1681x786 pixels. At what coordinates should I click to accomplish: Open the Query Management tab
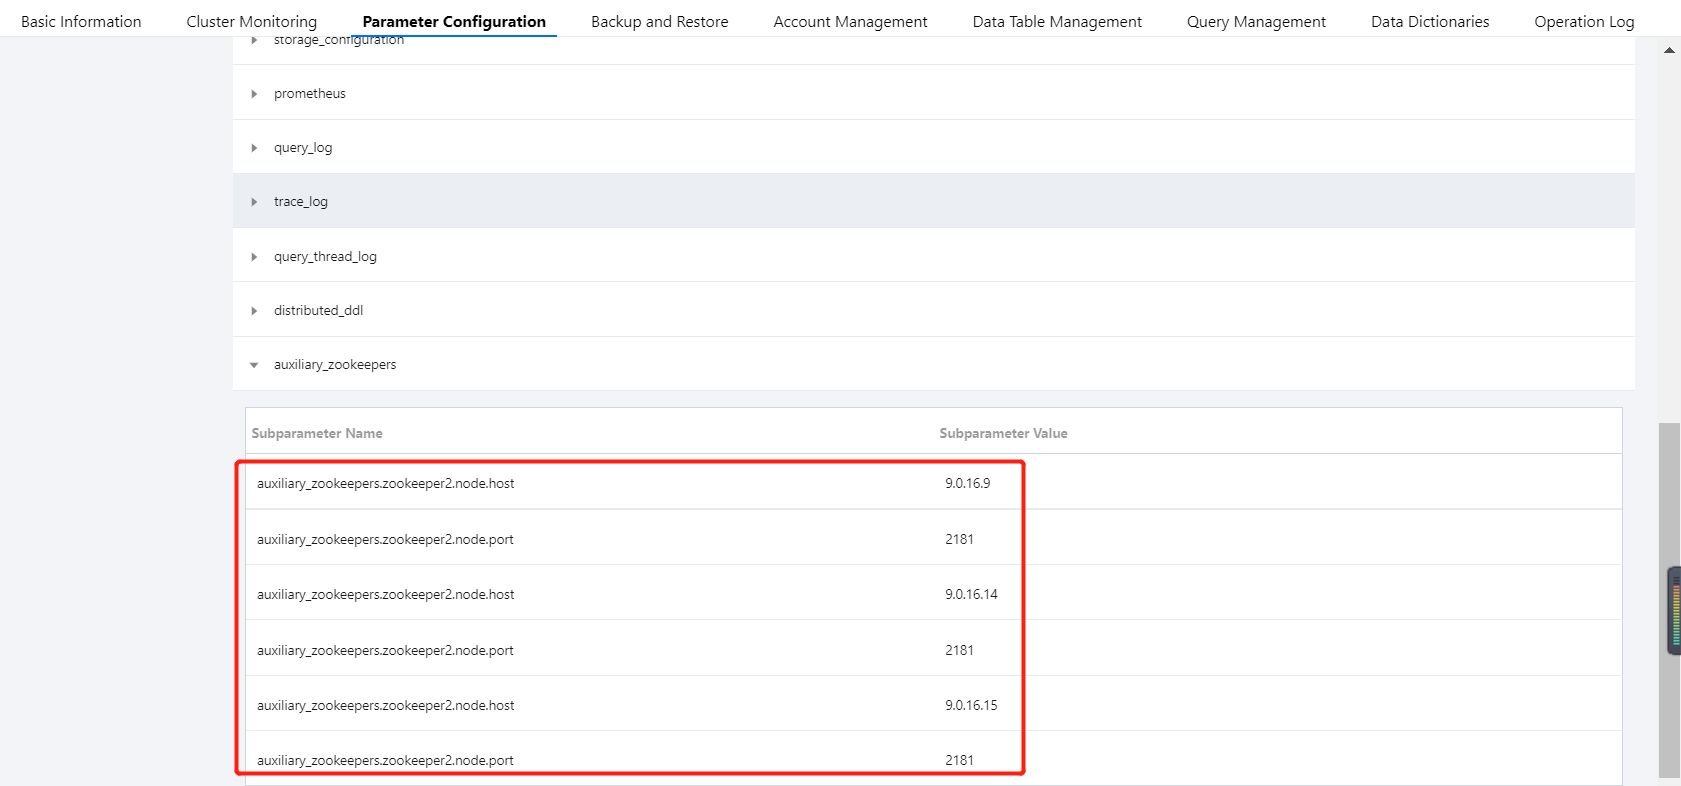[x=1256, y=21]
